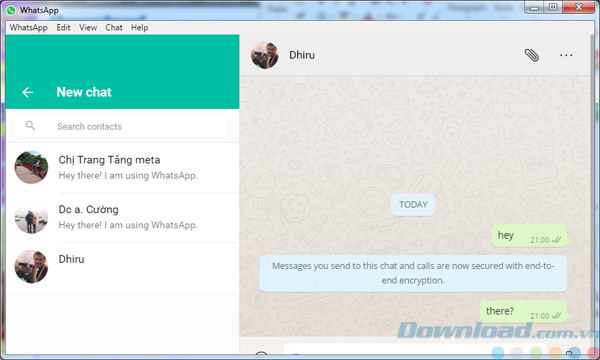Open the WhatsApp menu in menu bar
This screenshot has width=600, height=360.
[29, 28]
